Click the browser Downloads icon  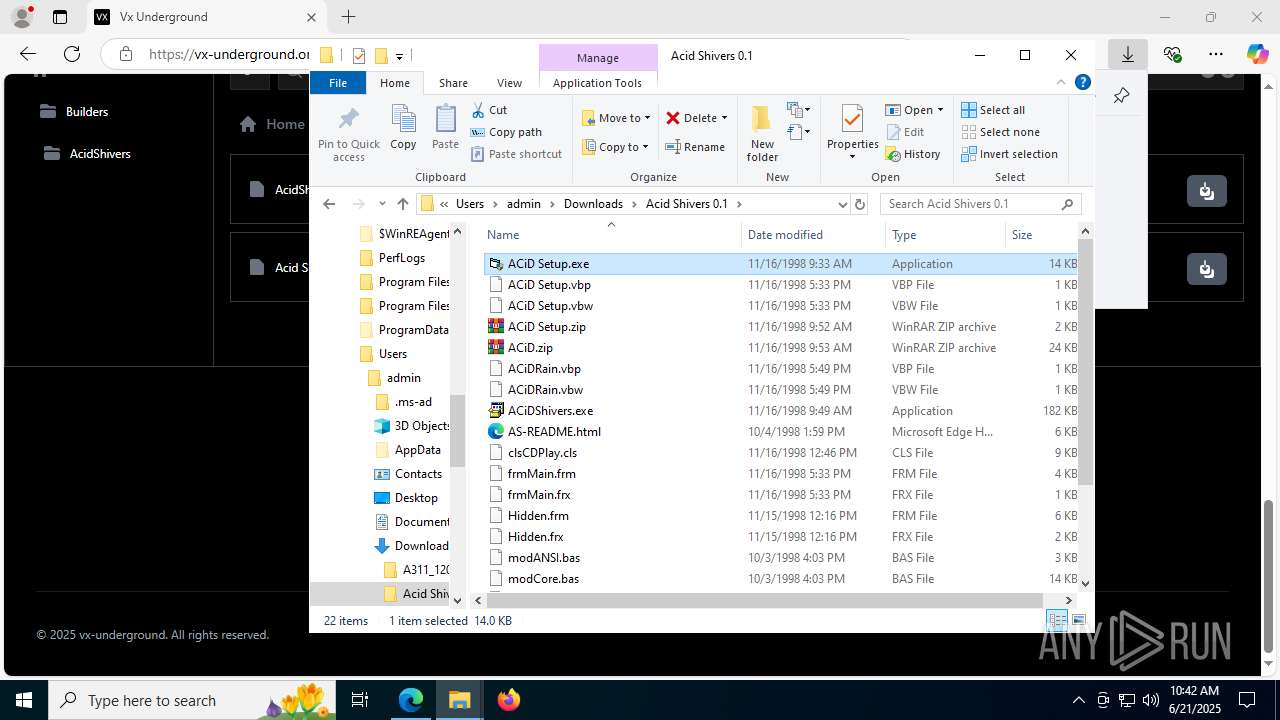point(1128,54)
